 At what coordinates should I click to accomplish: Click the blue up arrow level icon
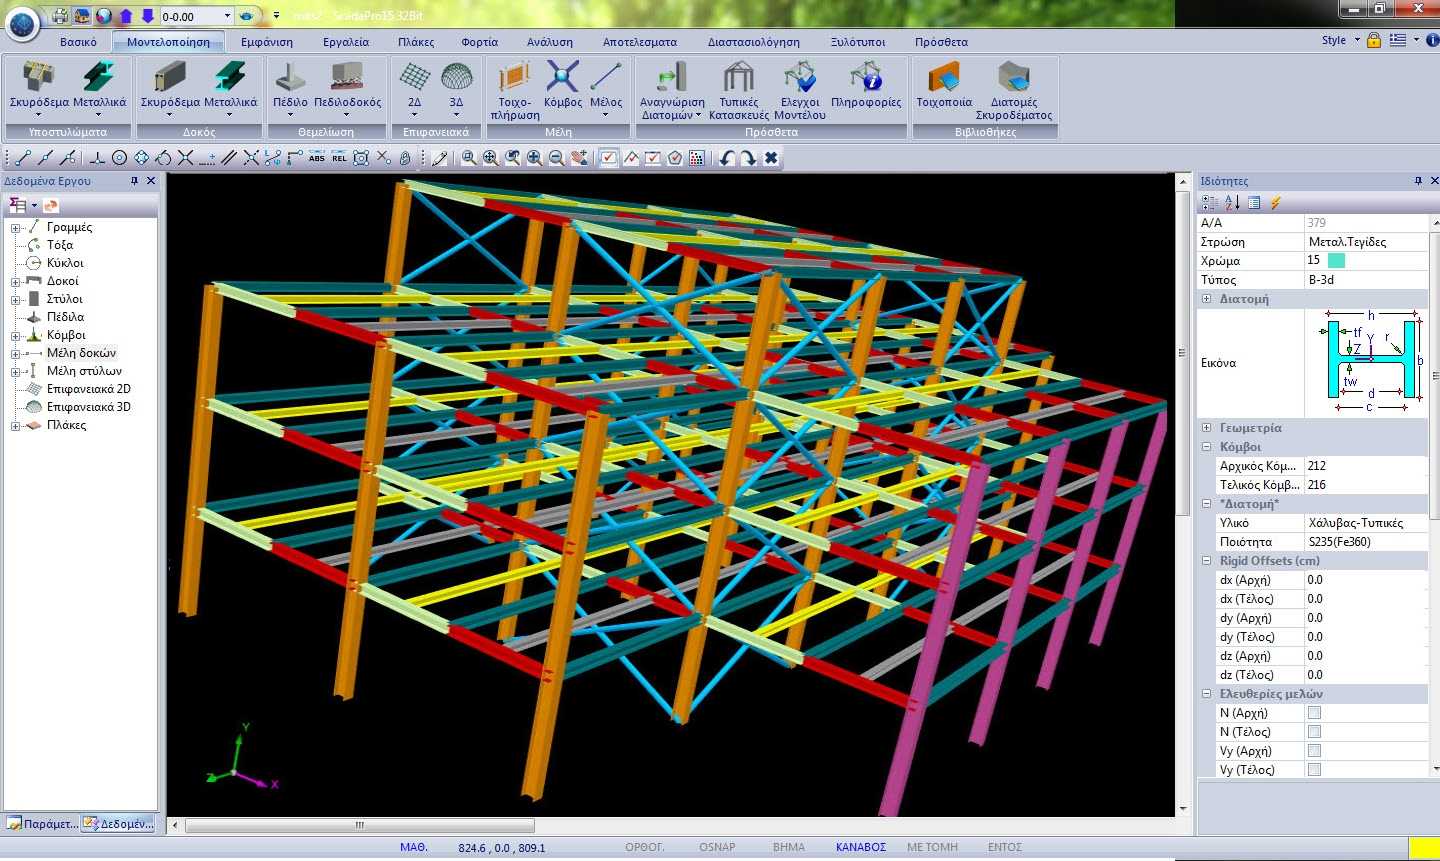(126, 16)
